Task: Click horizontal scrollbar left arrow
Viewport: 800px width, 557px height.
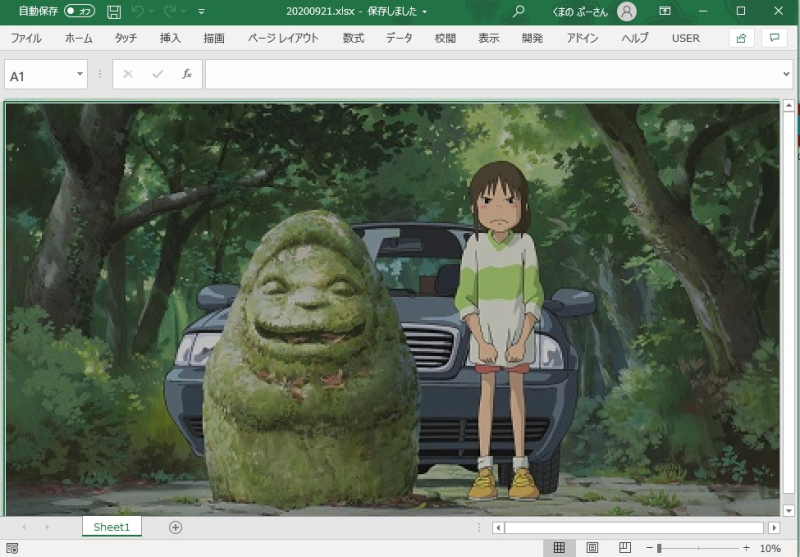Action: [498, 527]
